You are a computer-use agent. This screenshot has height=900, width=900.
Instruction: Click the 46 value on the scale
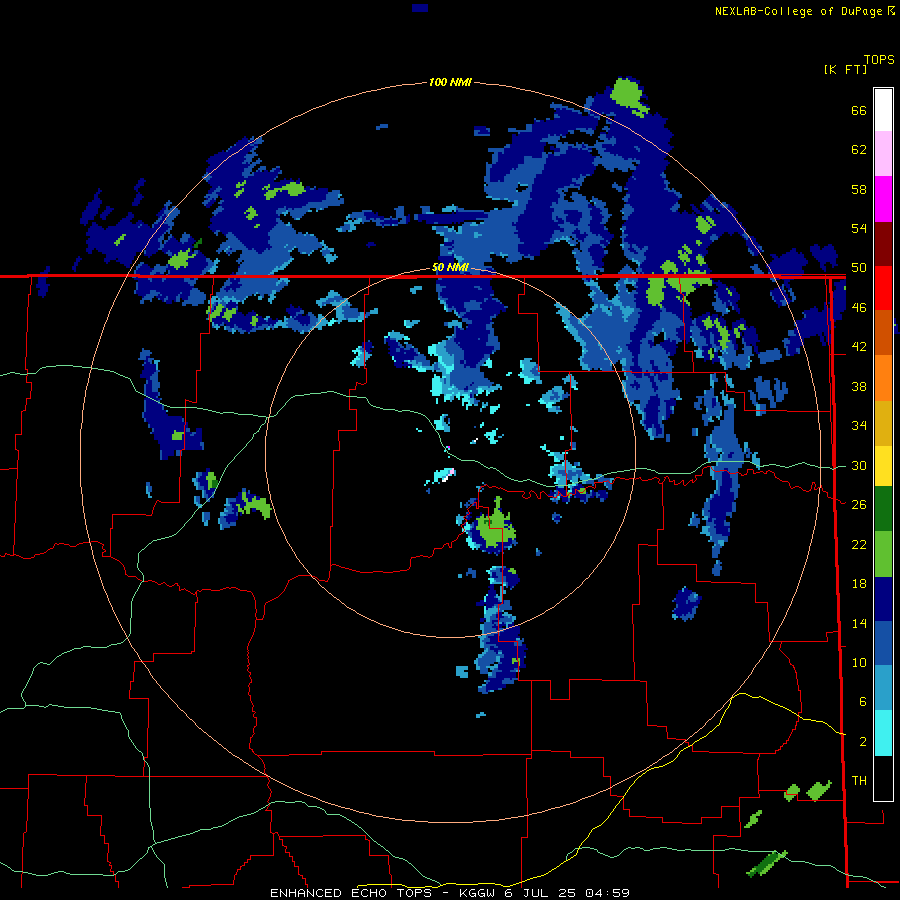click(859, 308)
